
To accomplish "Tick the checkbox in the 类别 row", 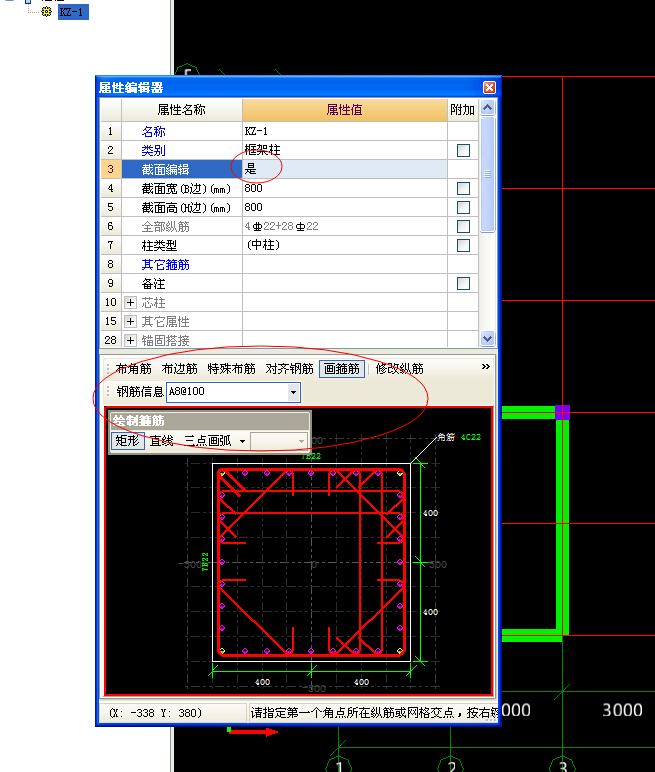I will 463,150.
